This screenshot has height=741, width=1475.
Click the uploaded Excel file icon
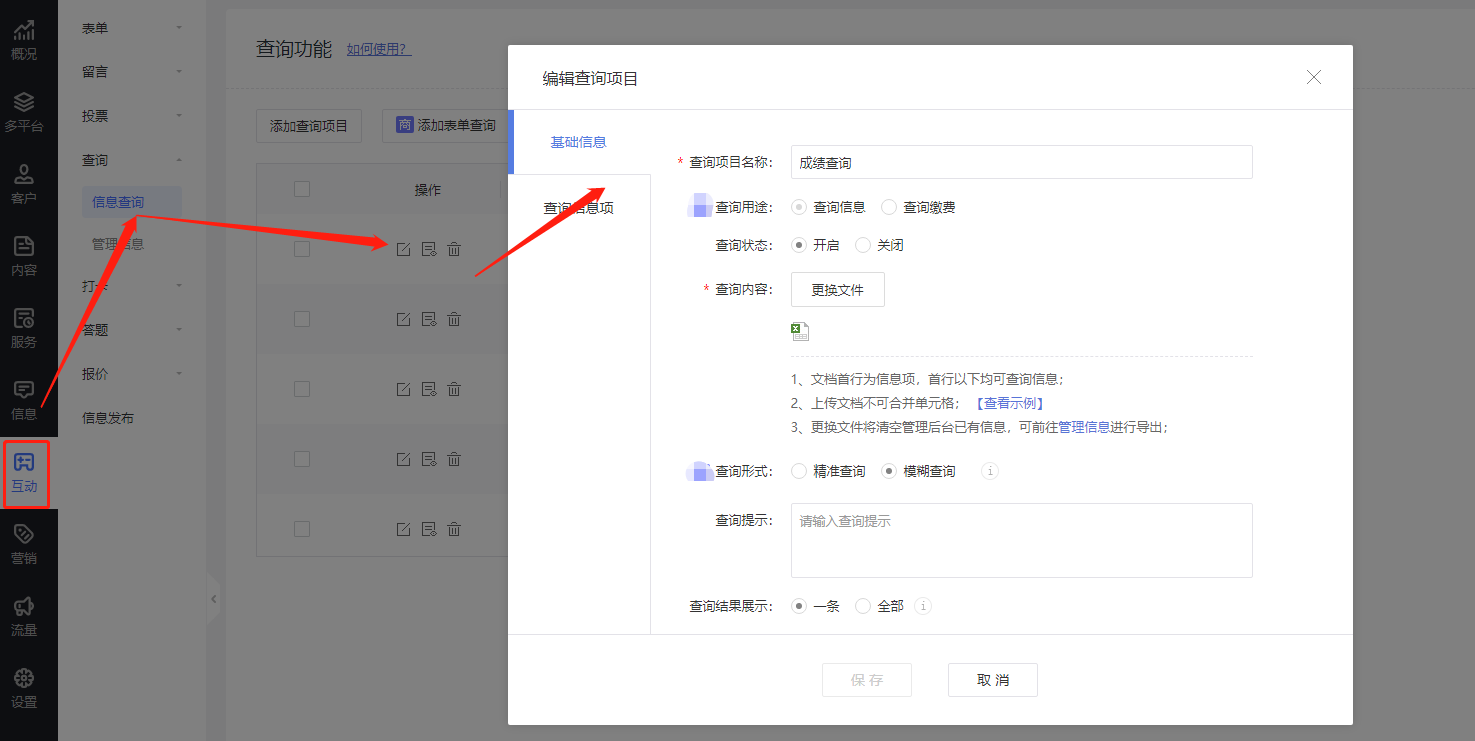(x=800, y=332)
